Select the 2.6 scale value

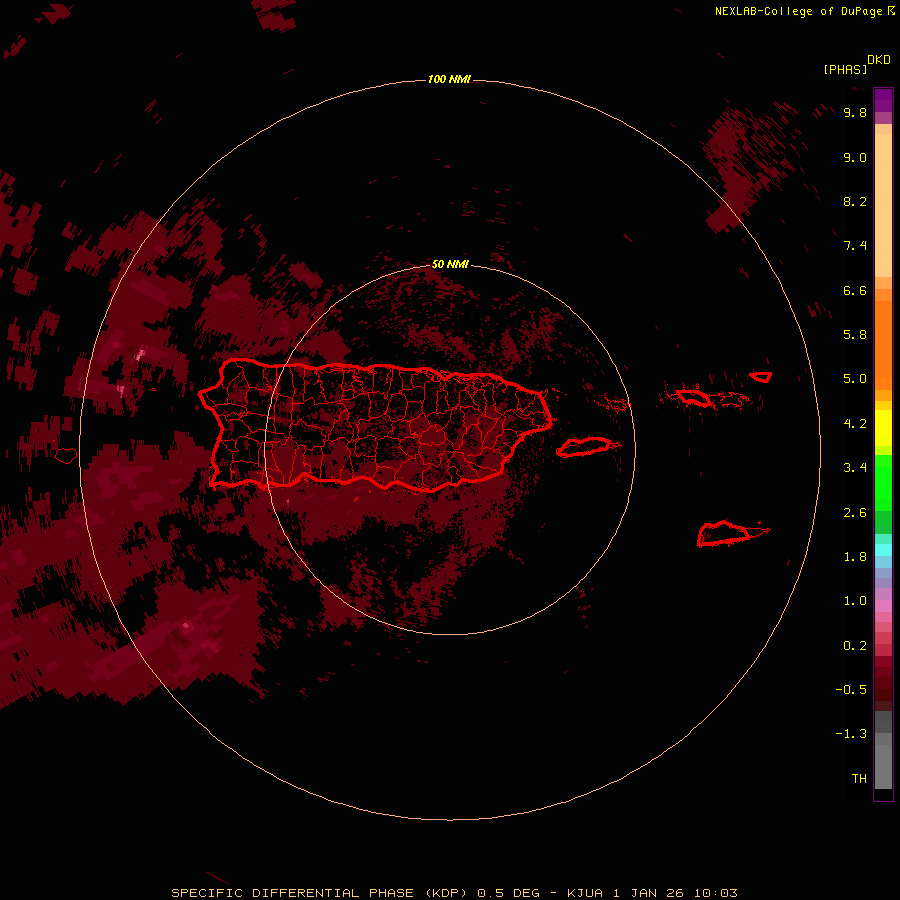[855, 513]
